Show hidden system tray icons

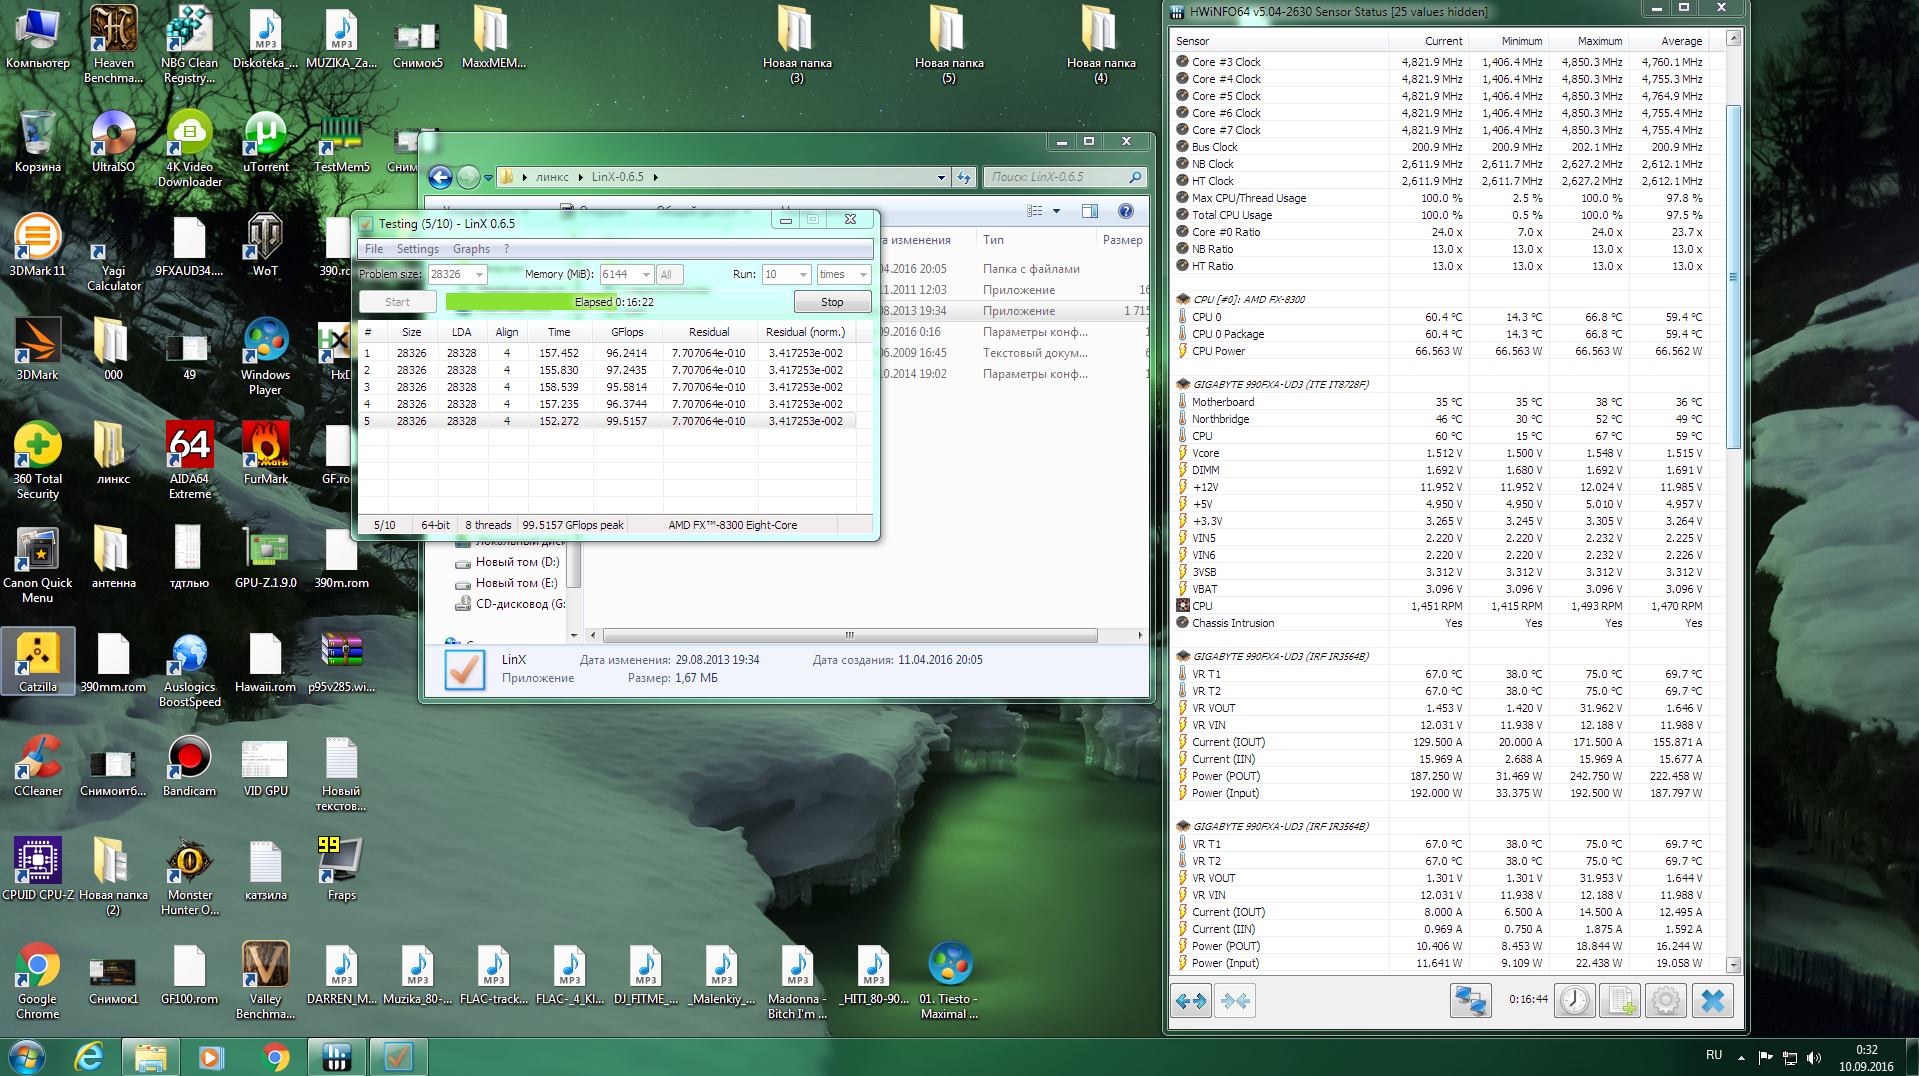[x=1741, y=1057]
